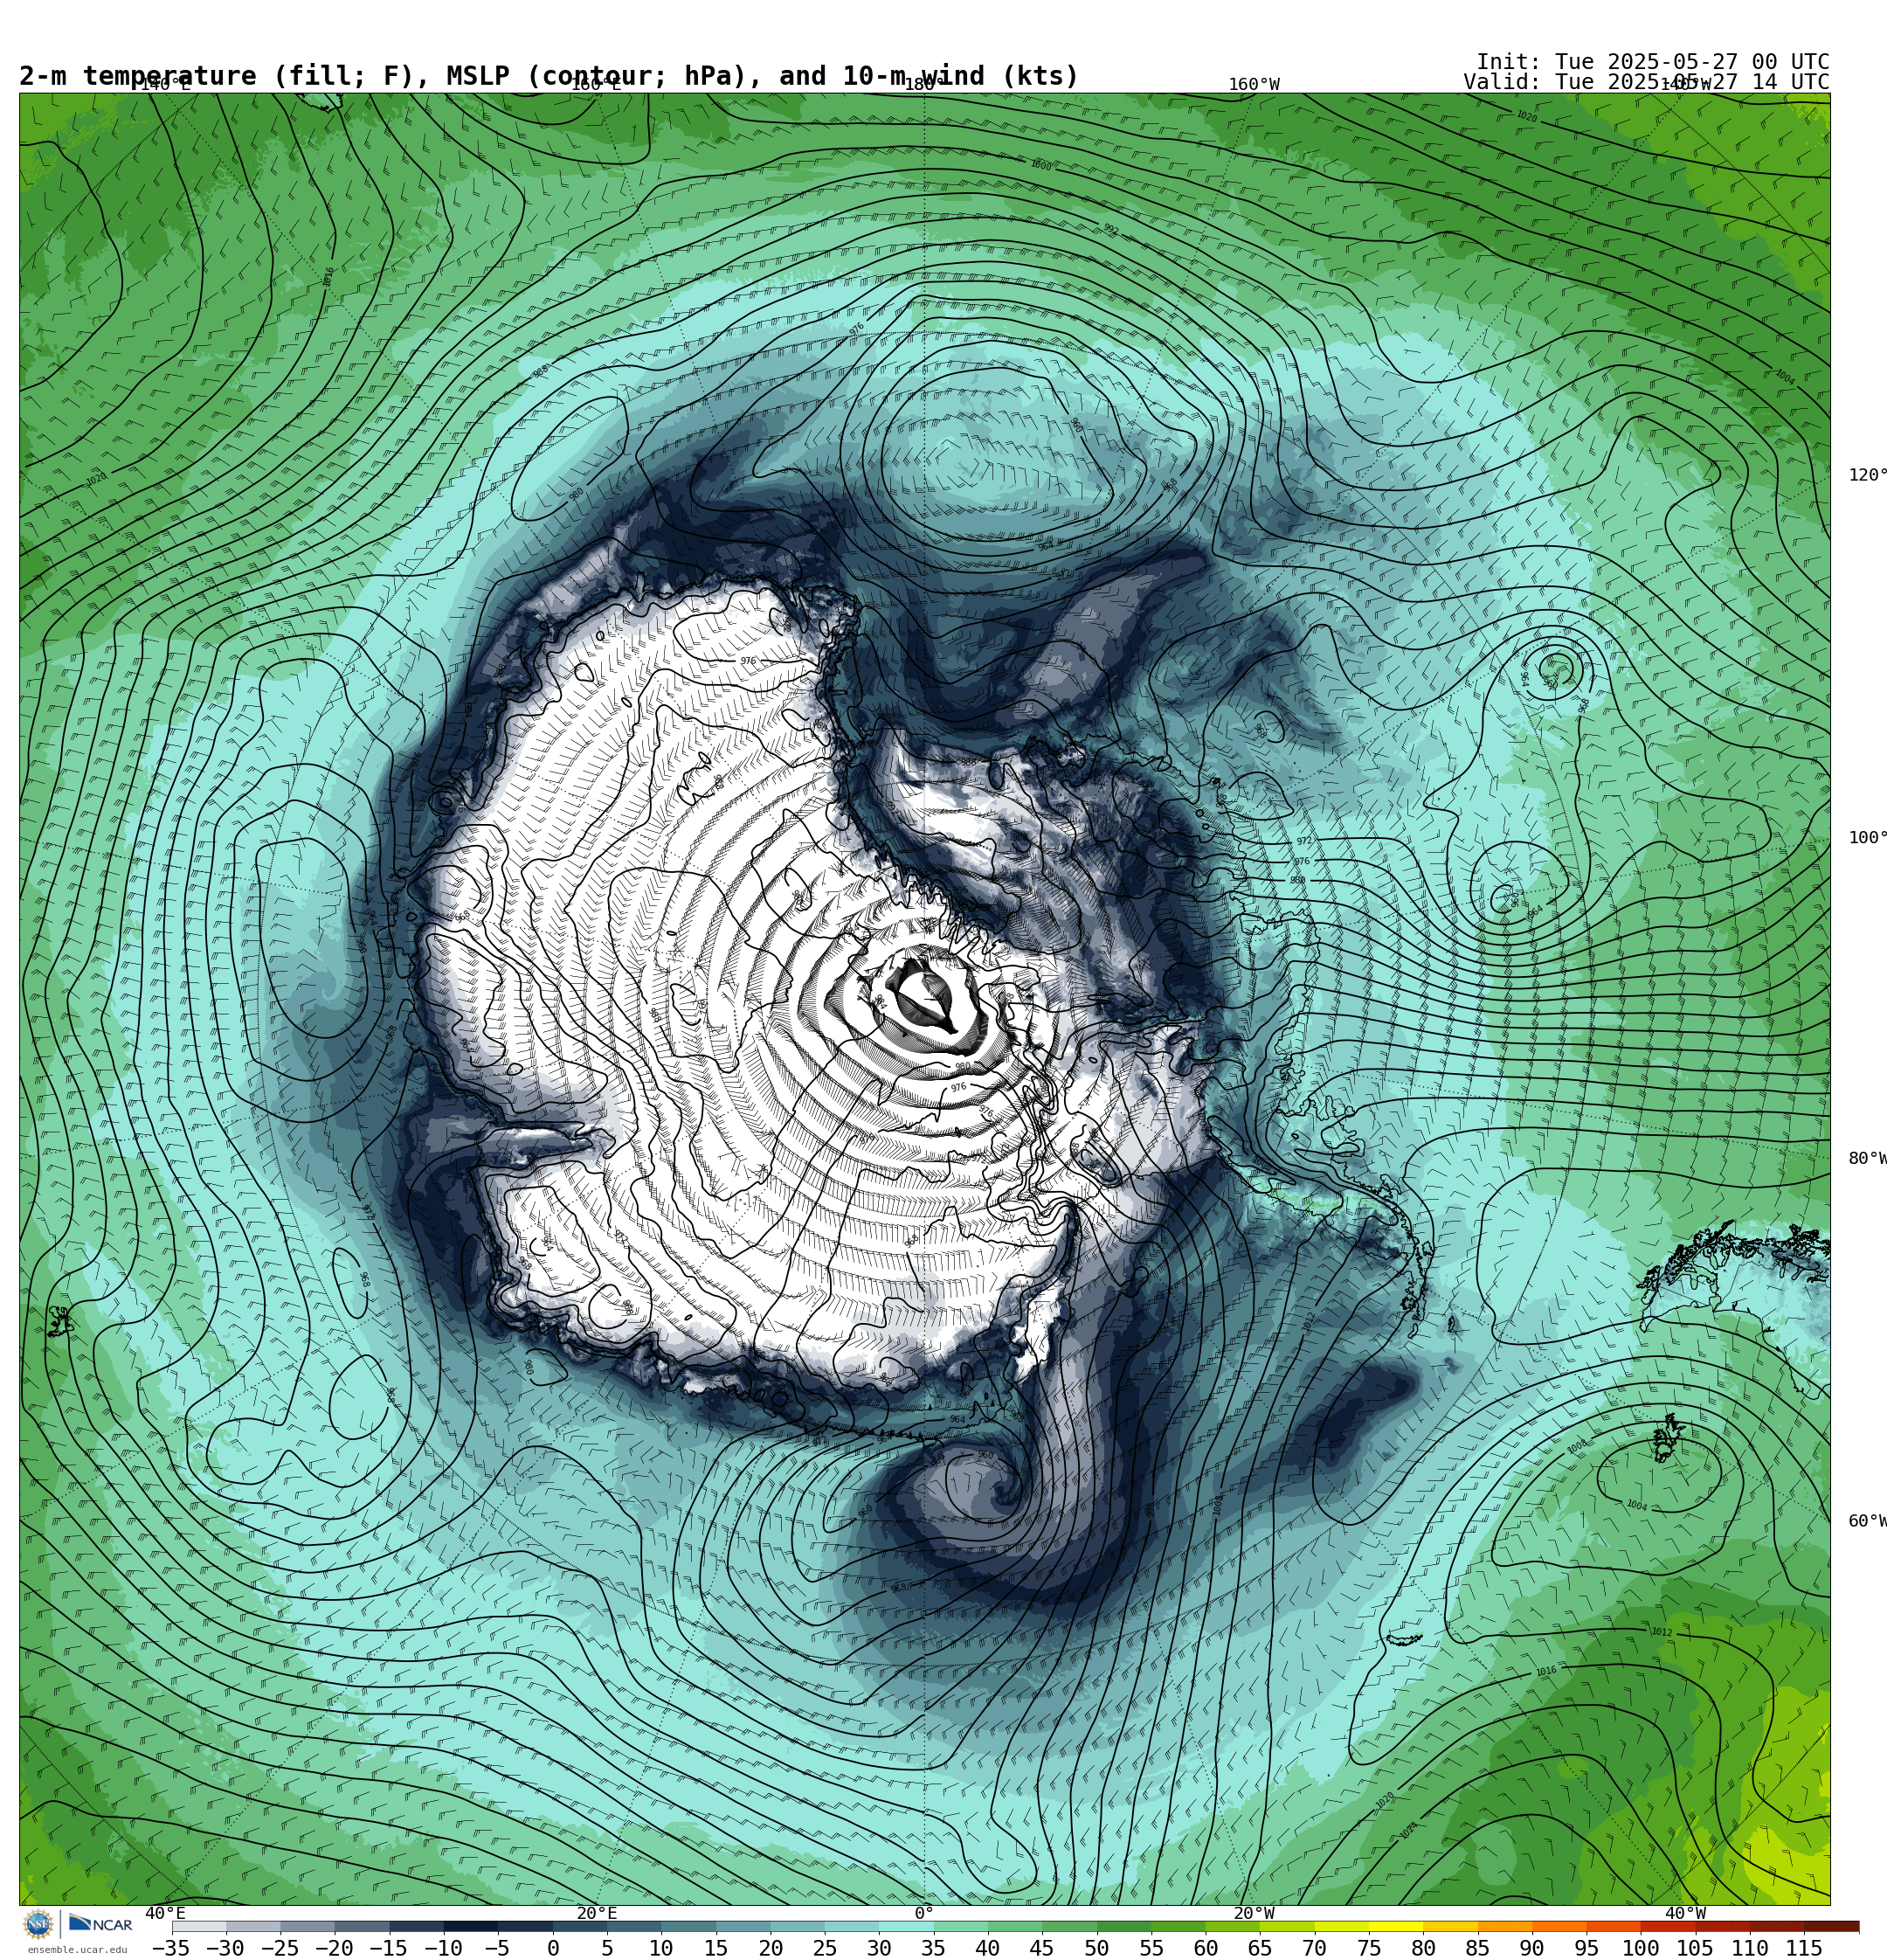The height and width of the screenshot is (1960, 1887).
Task: Click the 100 tick label on the color bar
Action: [1641, 1948]
